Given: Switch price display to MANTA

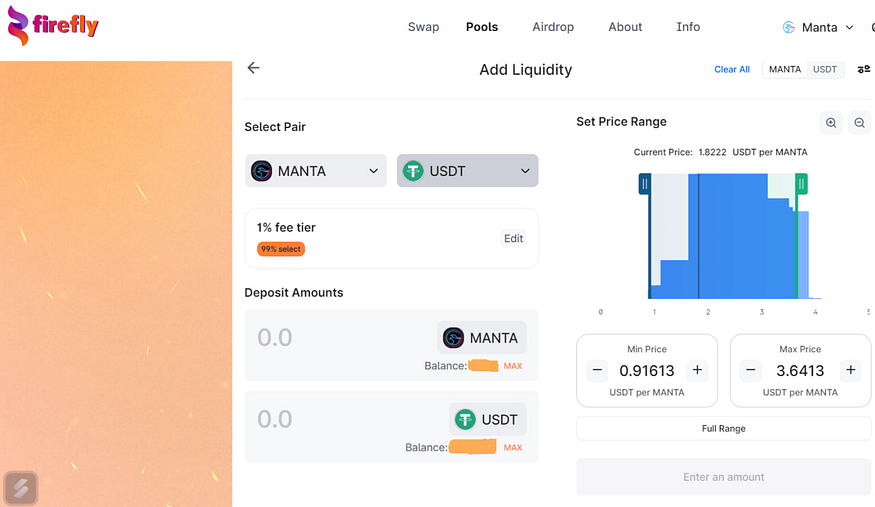Looking at the screenshot, I should [x=785, y=69].
